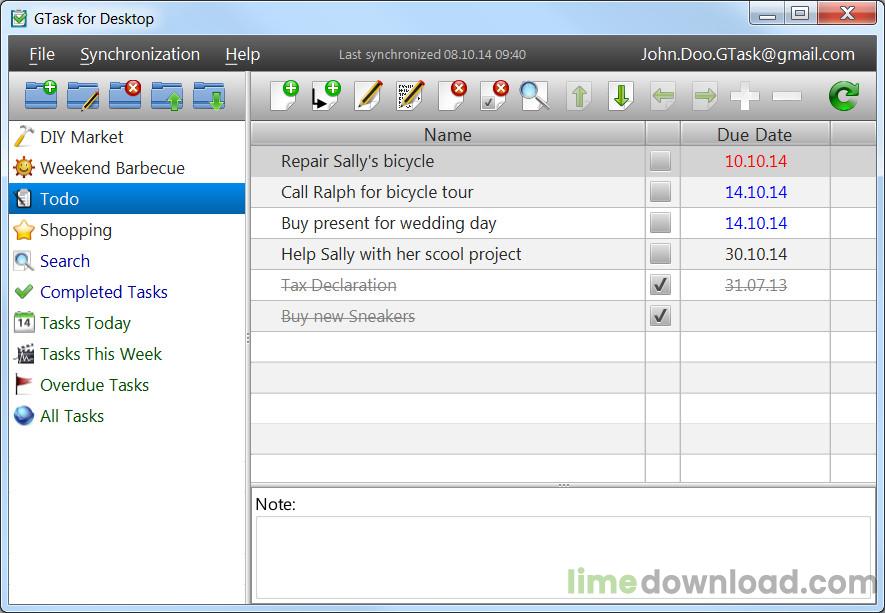Click the edit task pencil icon

[x=369, y=95]
